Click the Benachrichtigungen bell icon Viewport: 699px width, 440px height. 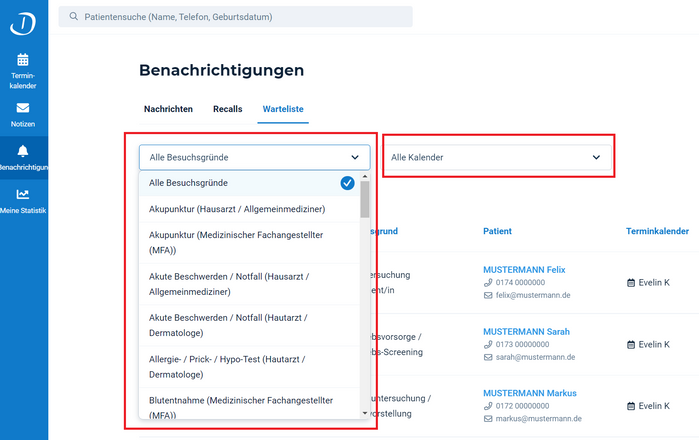click(x=23, y=151)
